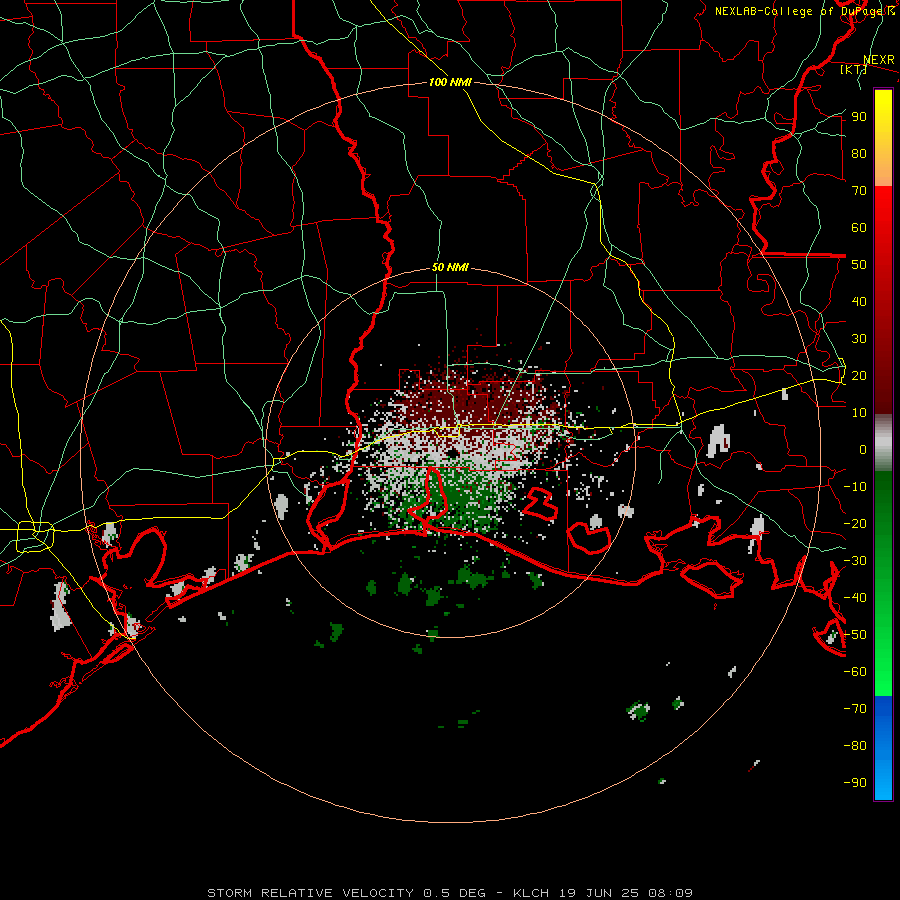Click the "KLCH" station ID in caption
Image resolution: width=900 pixels, height=900 pixels.
pyautogui.click(x=530, y=893)
